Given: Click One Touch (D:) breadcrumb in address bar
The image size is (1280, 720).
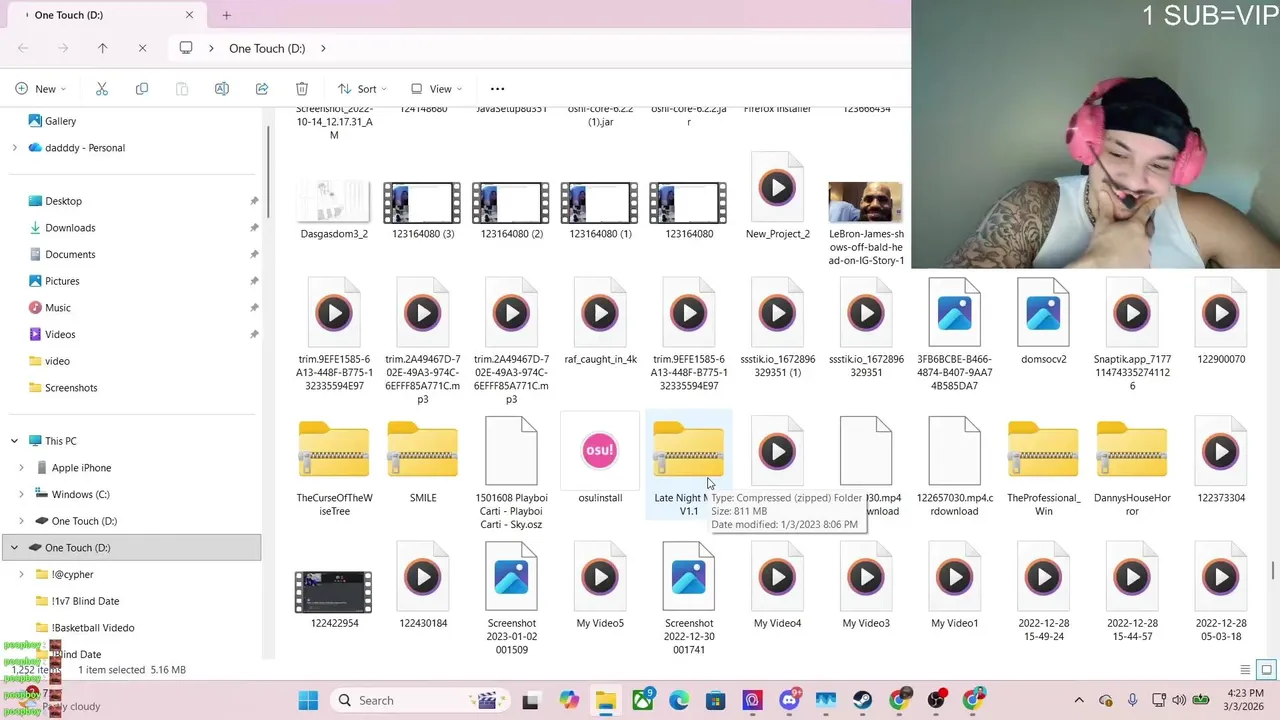Looking at the screenshot, I should coord(267,48).
